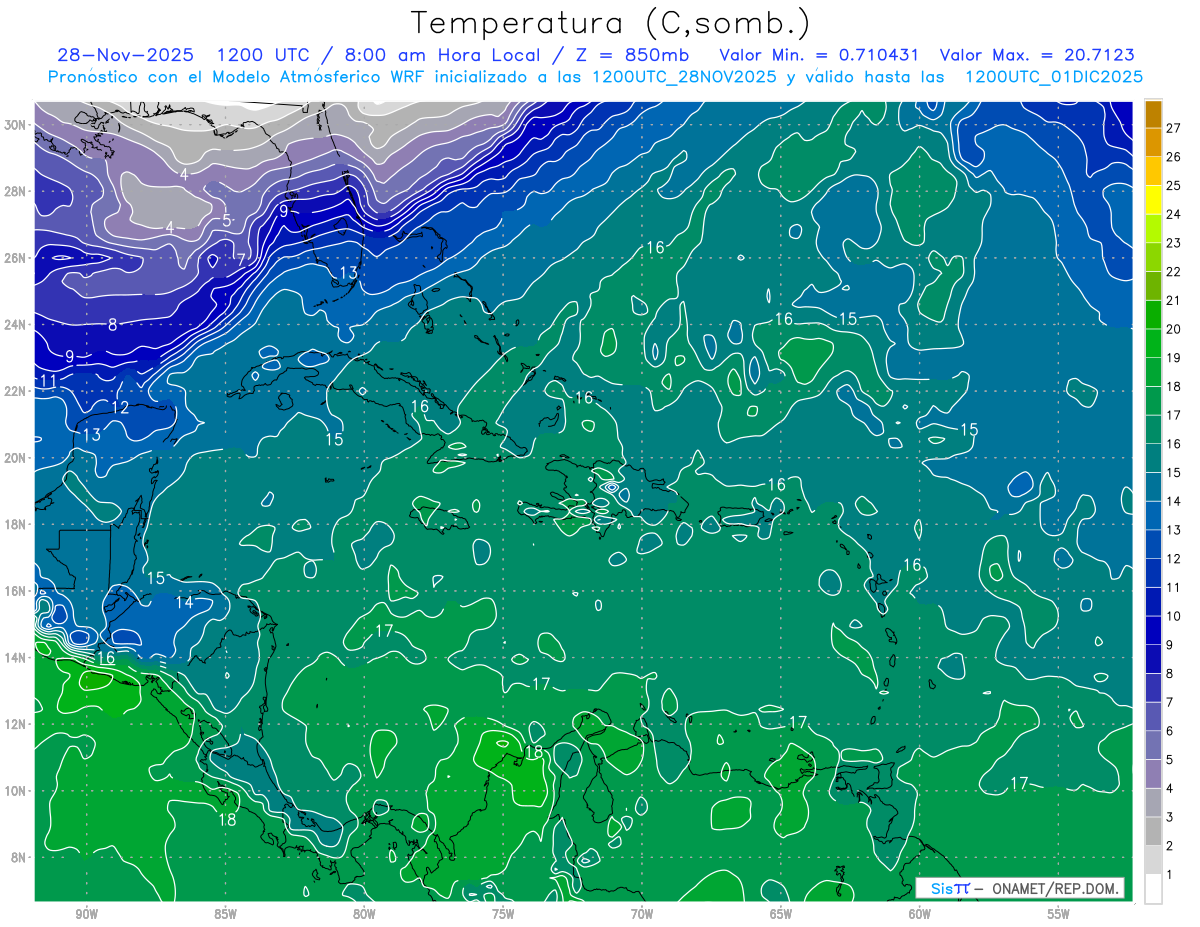The width and height of the screenshot is (1200, 927).
Task: Click the white contour label 8 on the map
Action: tap(113, 324)
